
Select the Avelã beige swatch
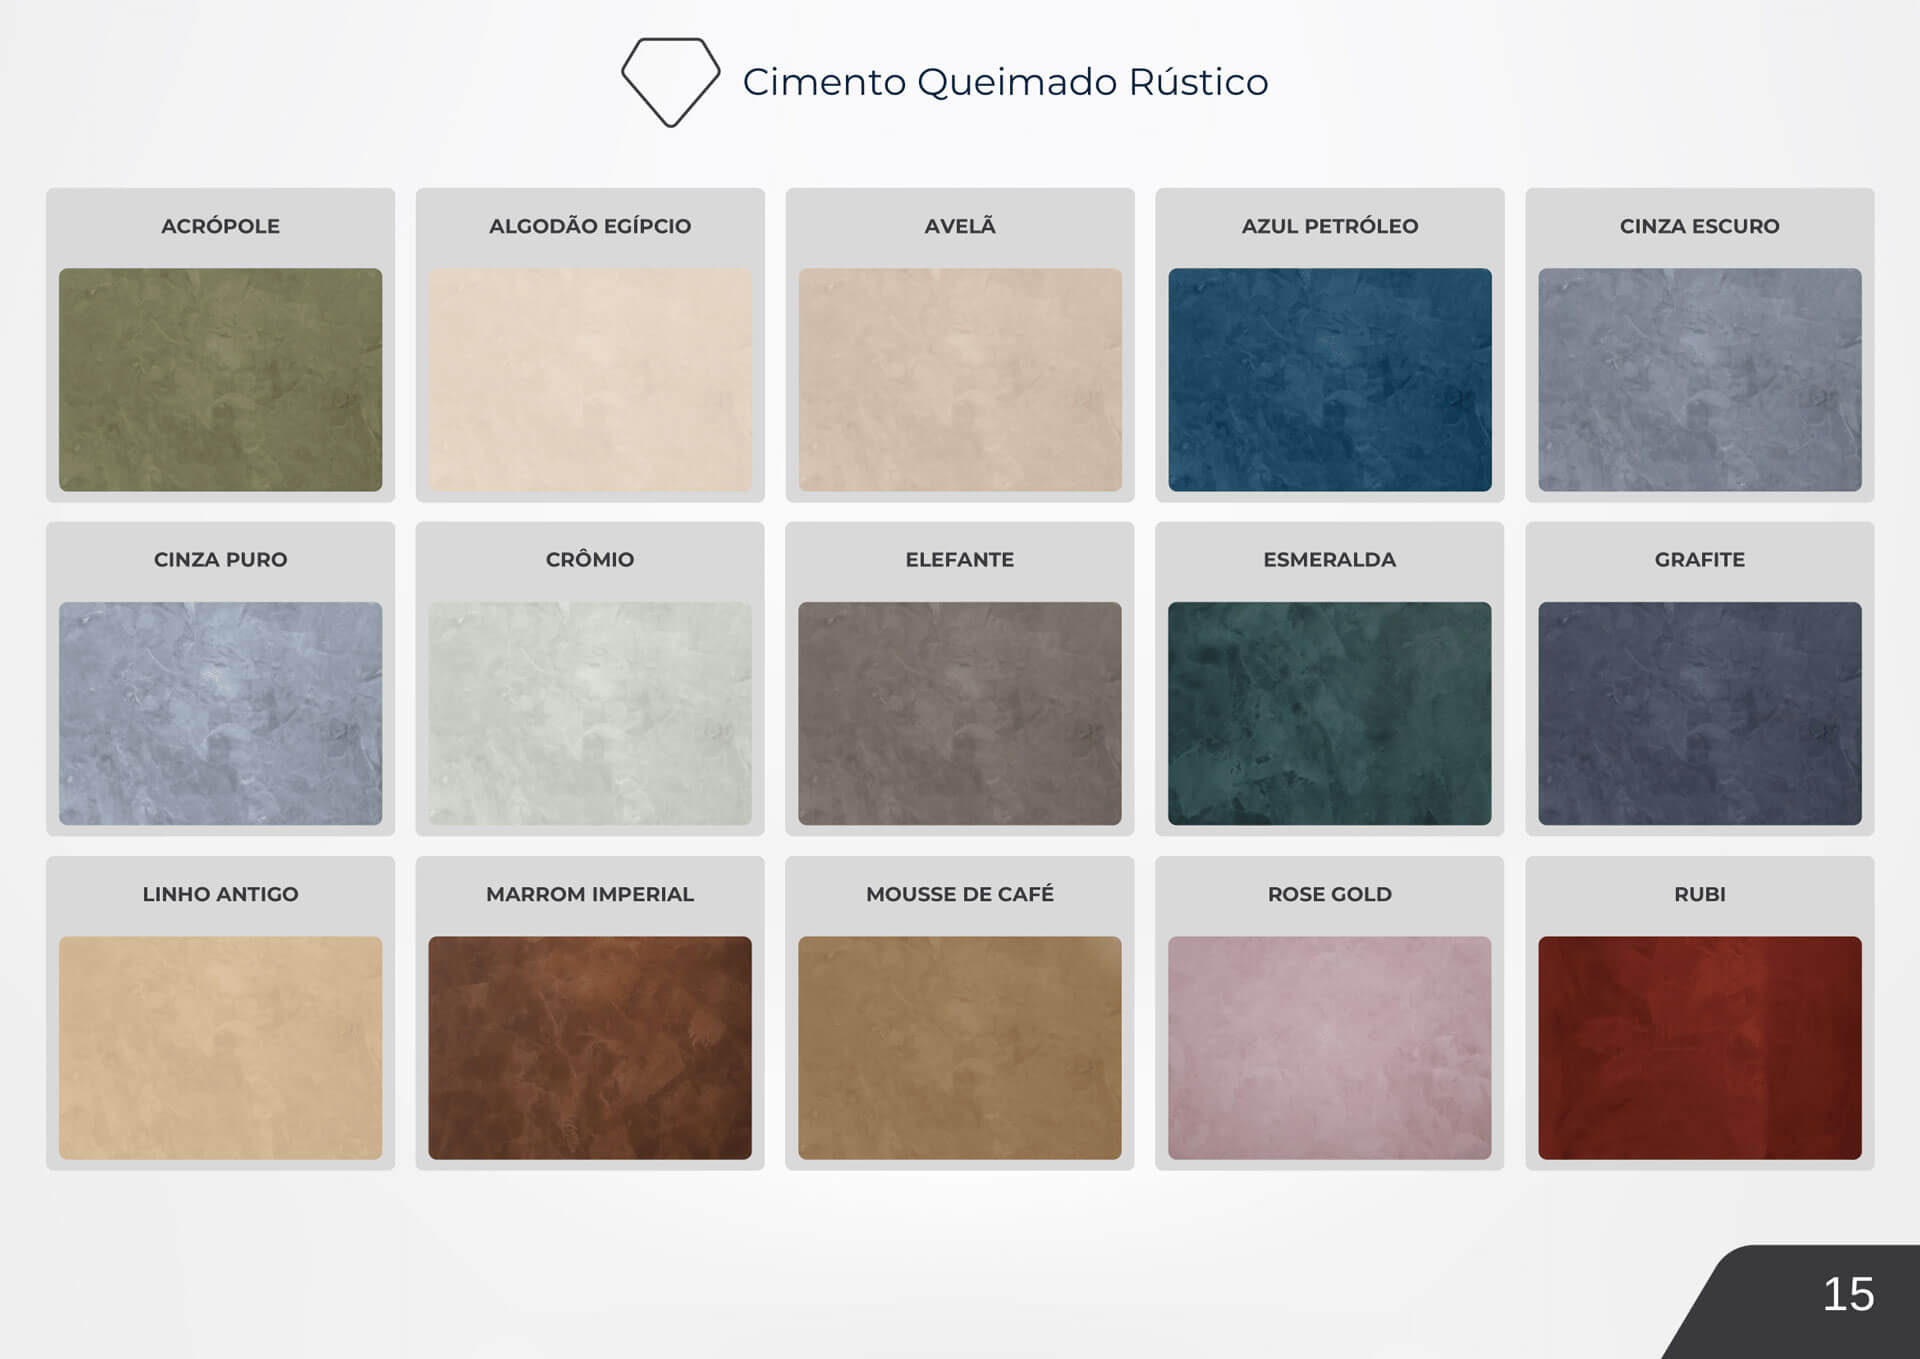point(960,379)
